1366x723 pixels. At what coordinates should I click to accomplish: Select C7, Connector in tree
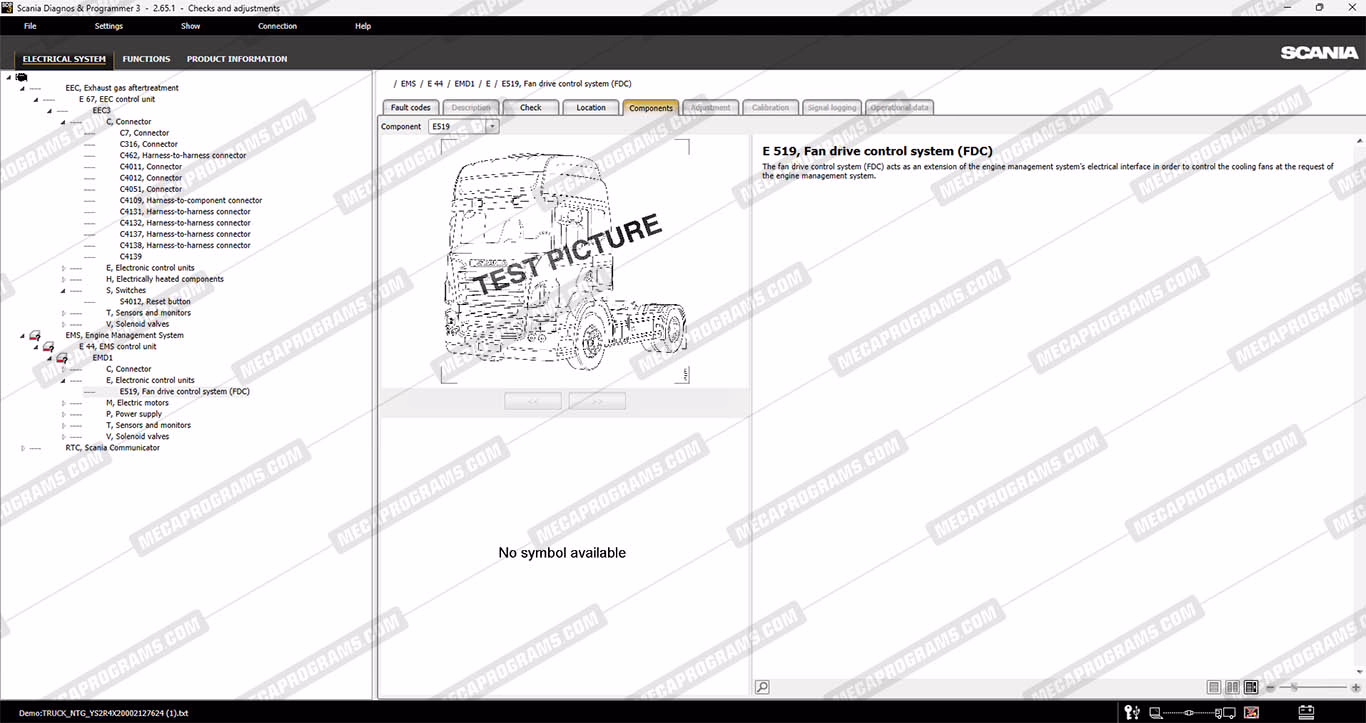pyautogui.click(x=144, y=133)
